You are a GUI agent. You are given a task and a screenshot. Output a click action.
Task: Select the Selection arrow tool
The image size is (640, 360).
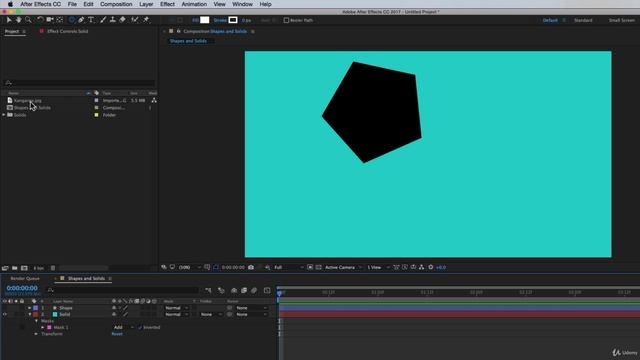(9, 20)
